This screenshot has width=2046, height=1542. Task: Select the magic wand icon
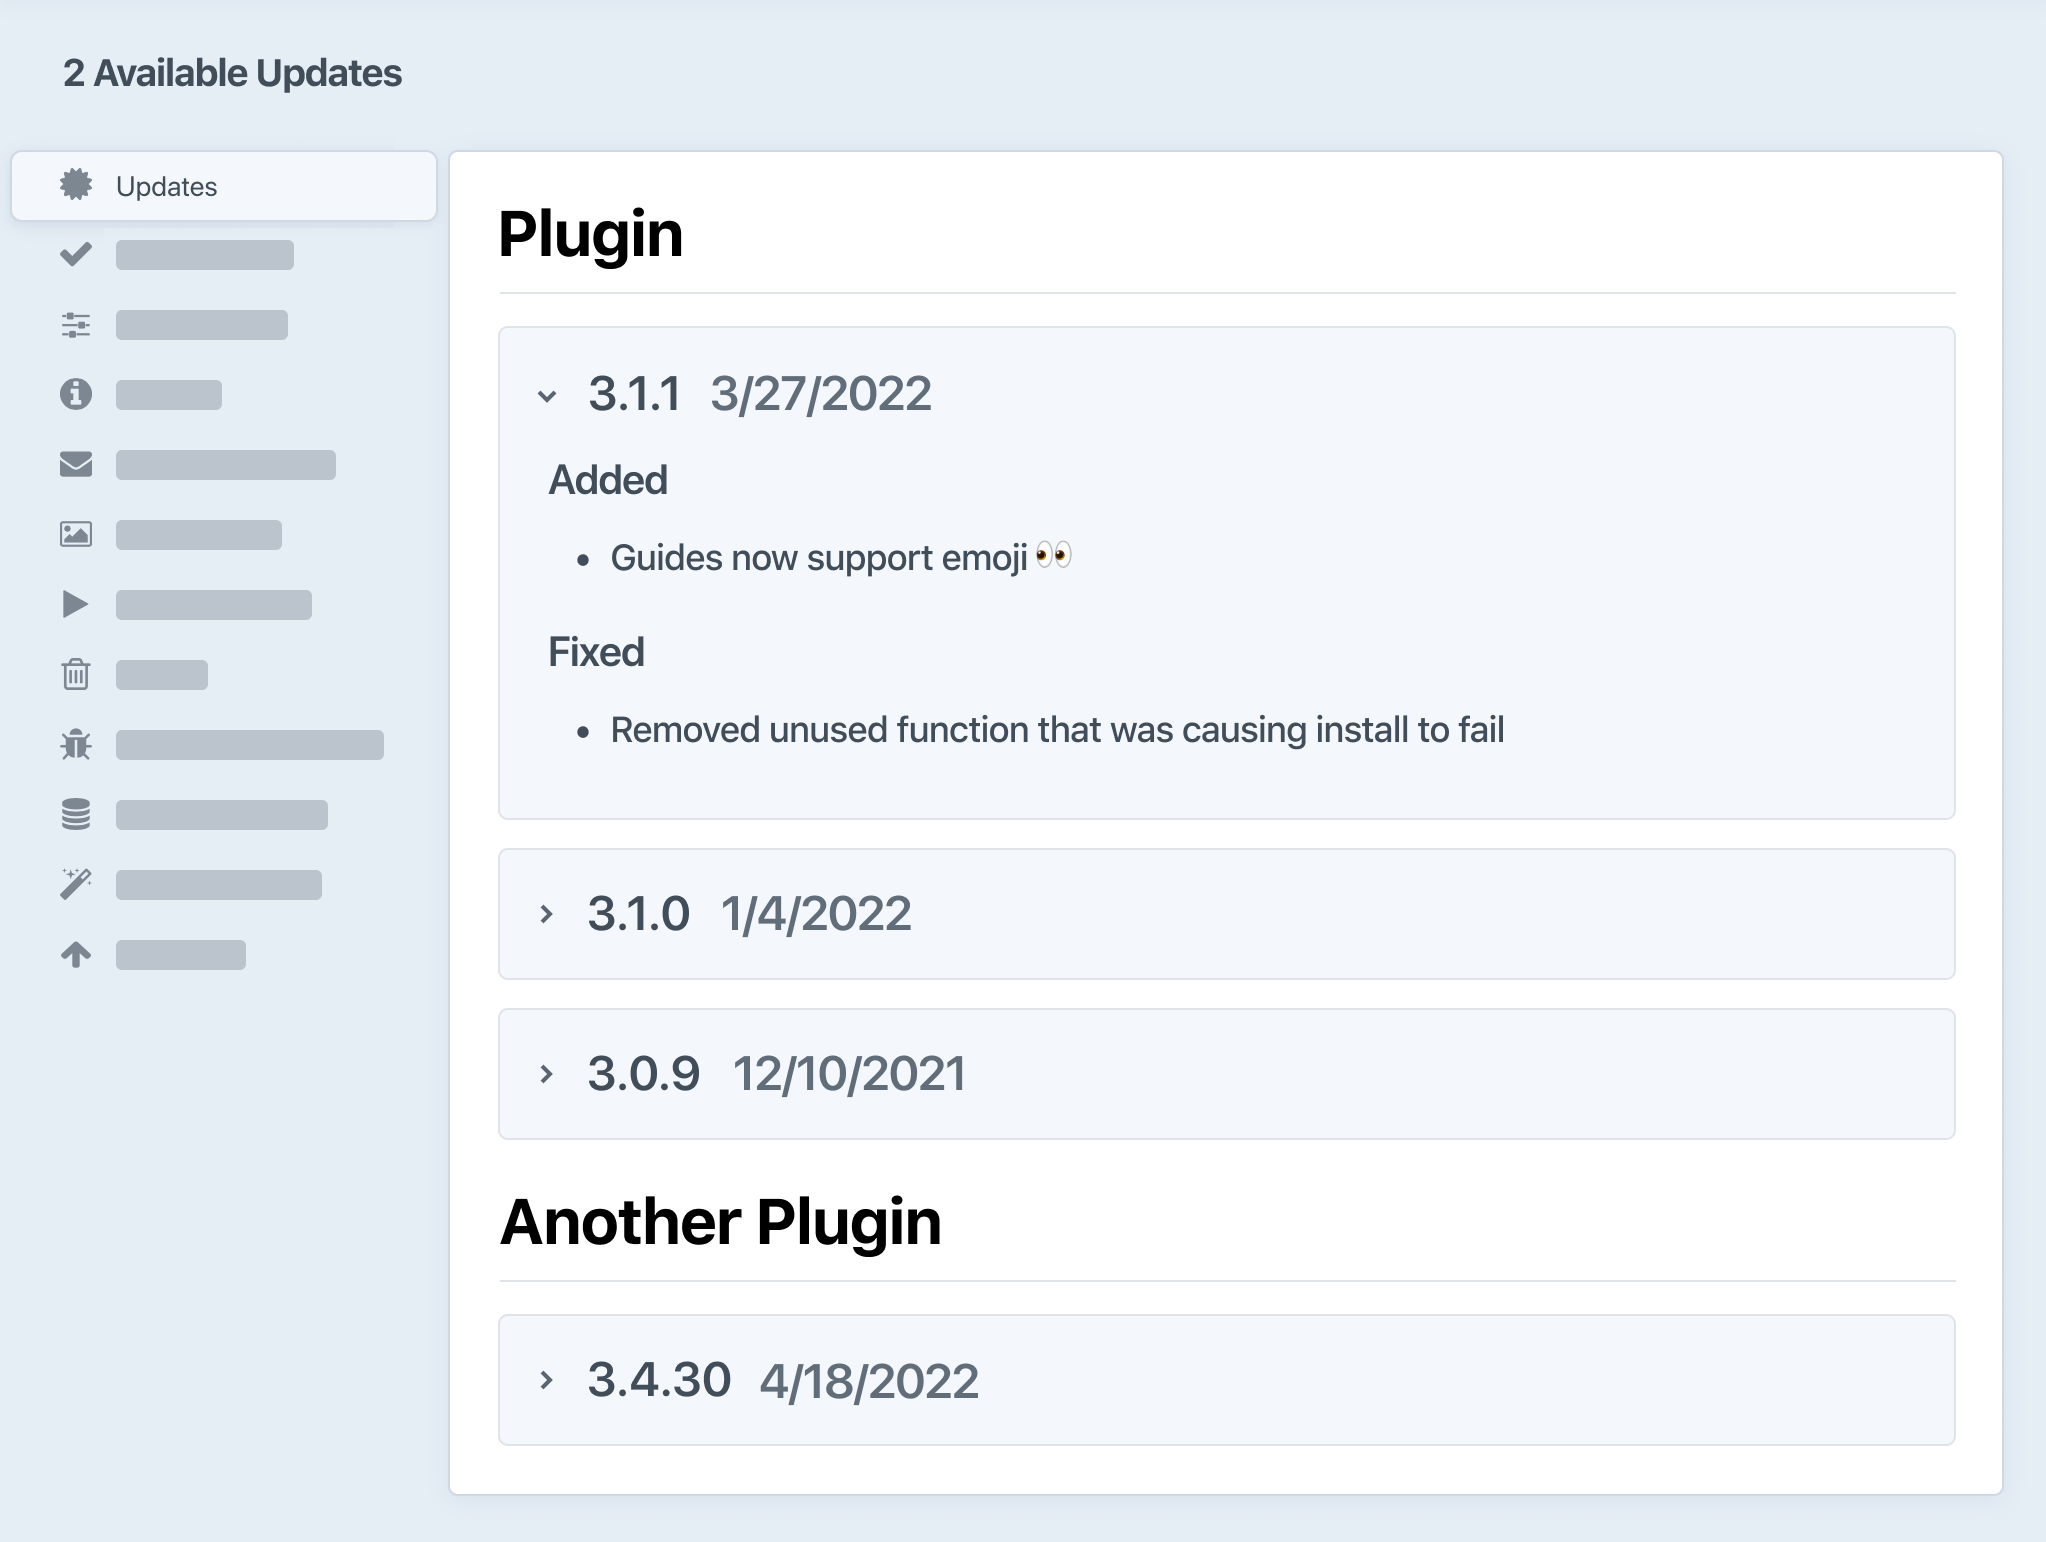pos(76,884)
